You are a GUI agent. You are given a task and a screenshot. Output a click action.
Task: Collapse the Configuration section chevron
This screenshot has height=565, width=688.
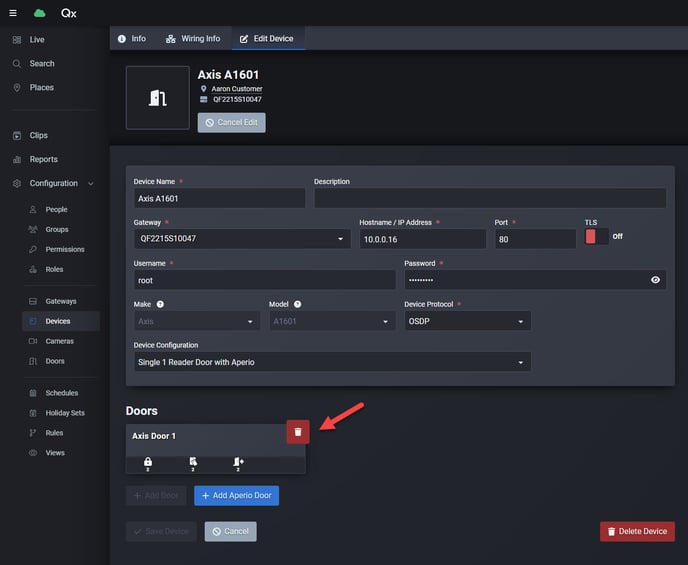(x=91, y=183)
